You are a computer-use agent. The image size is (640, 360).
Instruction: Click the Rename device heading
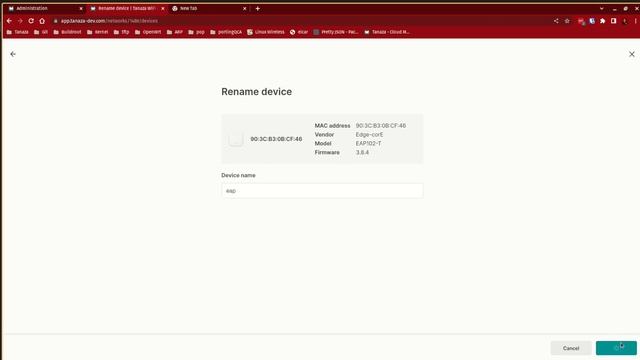click(x=256, y=92)
